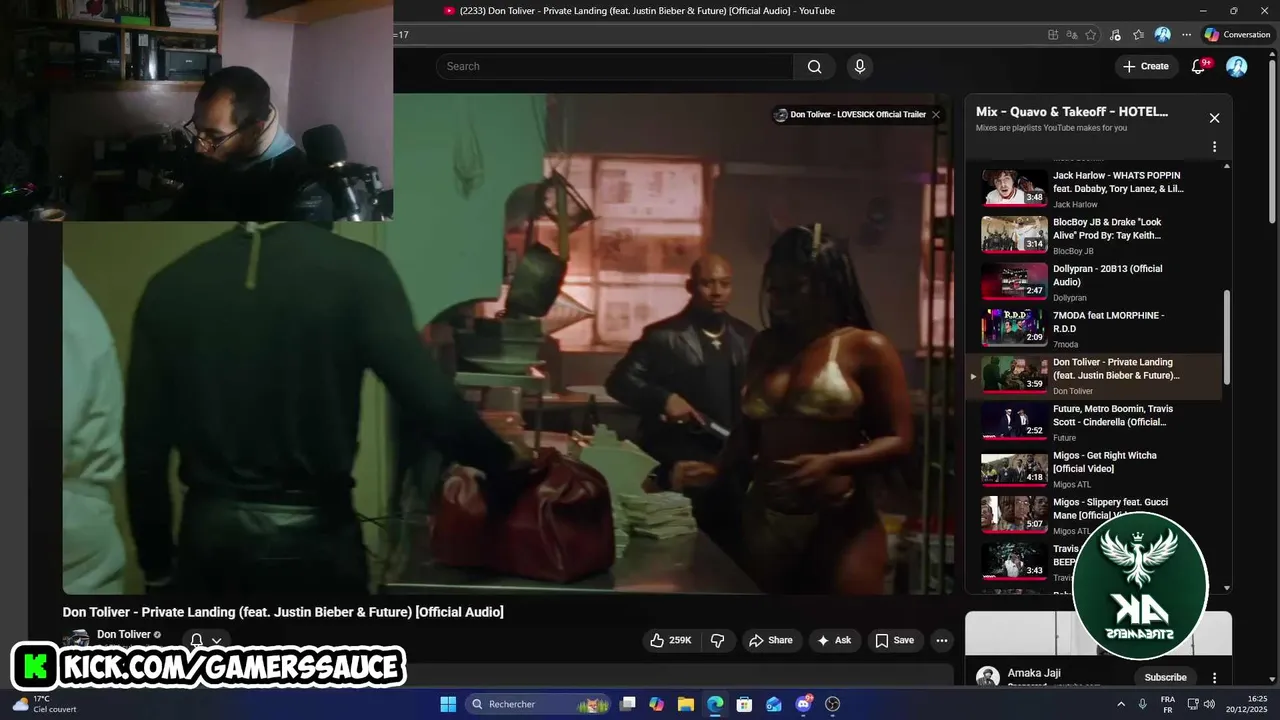Viewport: 1280px width, 720px height.
Task: Start voice search with the microphone icon
Action: tap(859, 66)
